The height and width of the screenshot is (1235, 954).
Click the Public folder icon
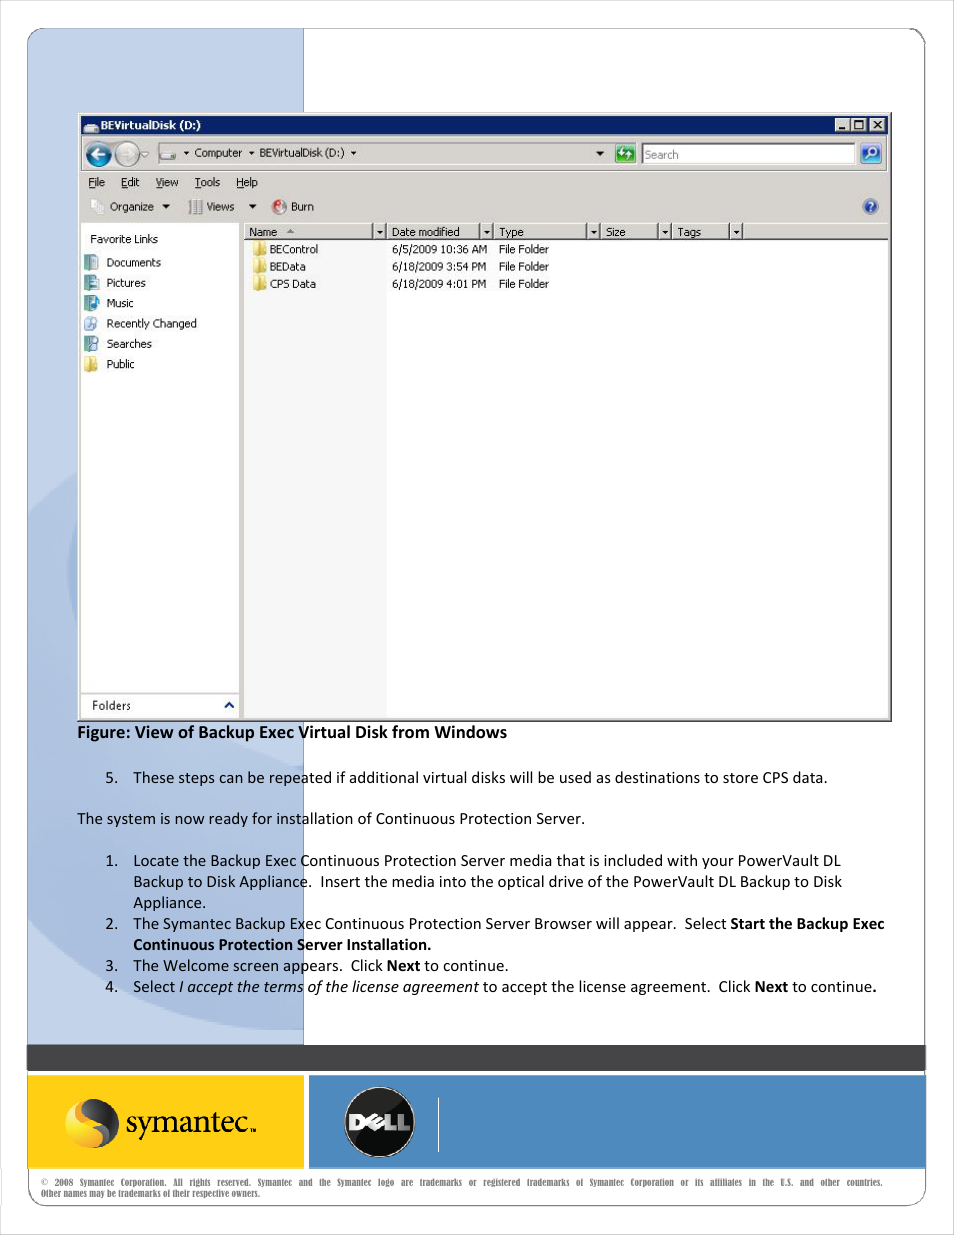point(92,364)
